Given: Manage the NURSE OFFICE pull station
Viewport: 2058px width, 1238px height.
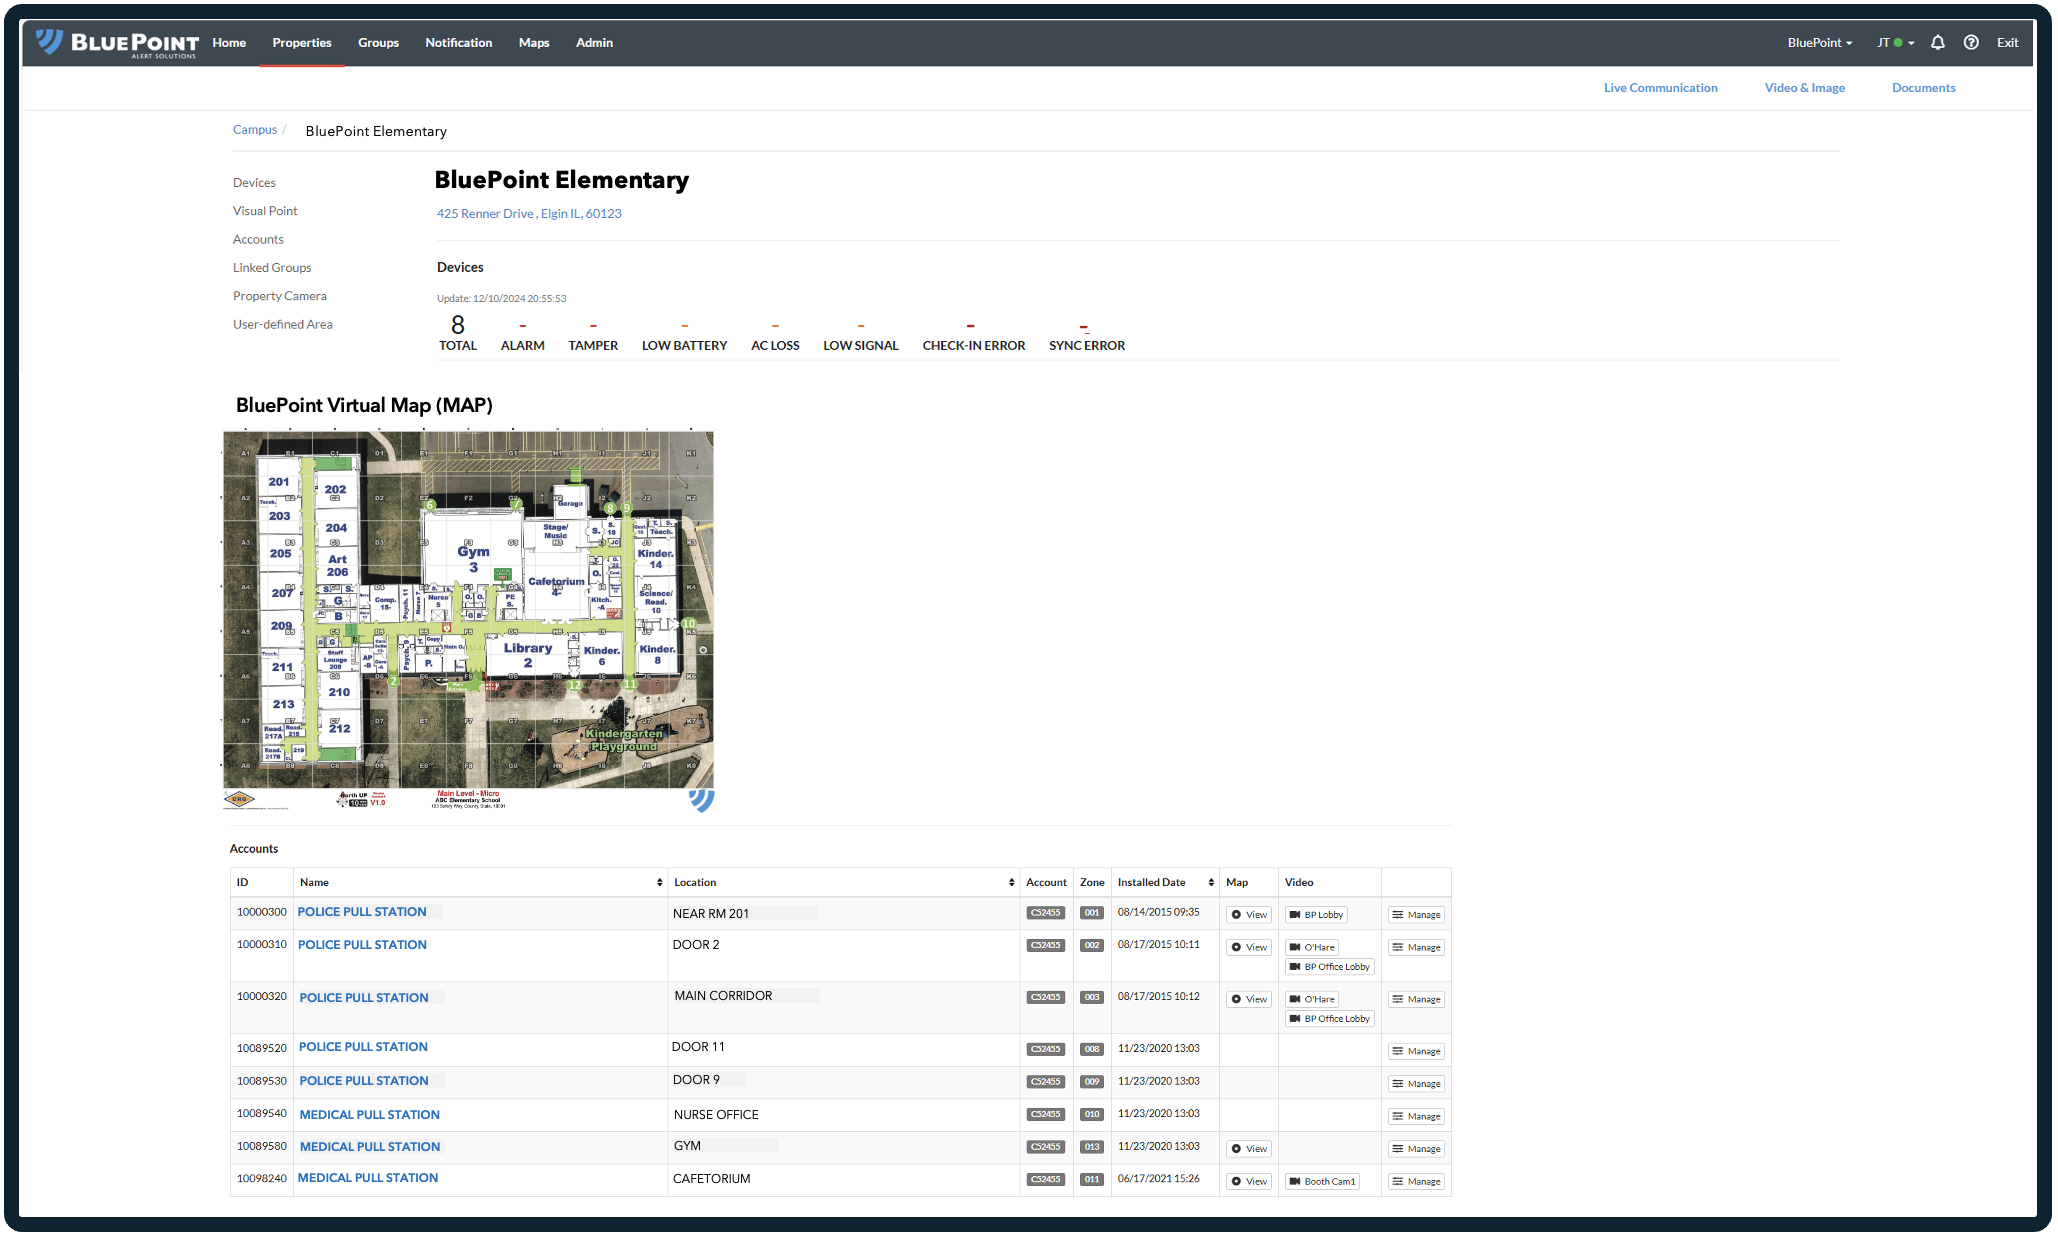Looking at the screenshot, I should click(1416, 1117).
